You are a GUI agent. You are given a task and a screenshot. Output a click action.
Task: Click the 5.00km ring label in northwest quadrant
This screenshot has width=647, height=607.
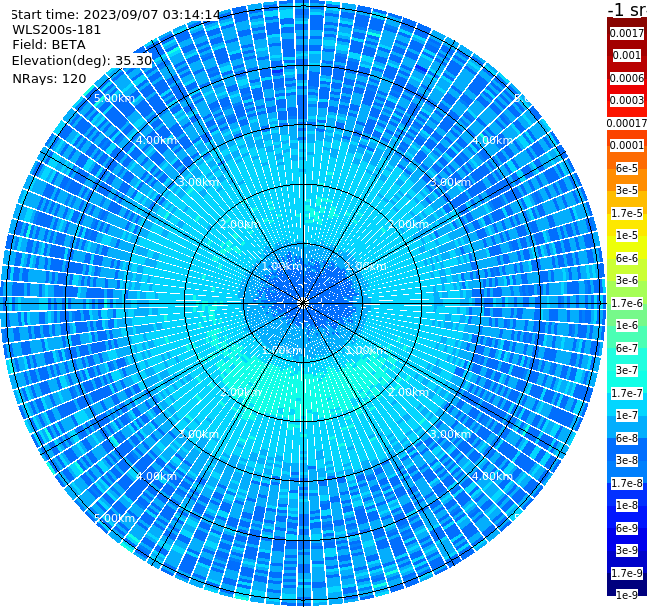[114, 99]
